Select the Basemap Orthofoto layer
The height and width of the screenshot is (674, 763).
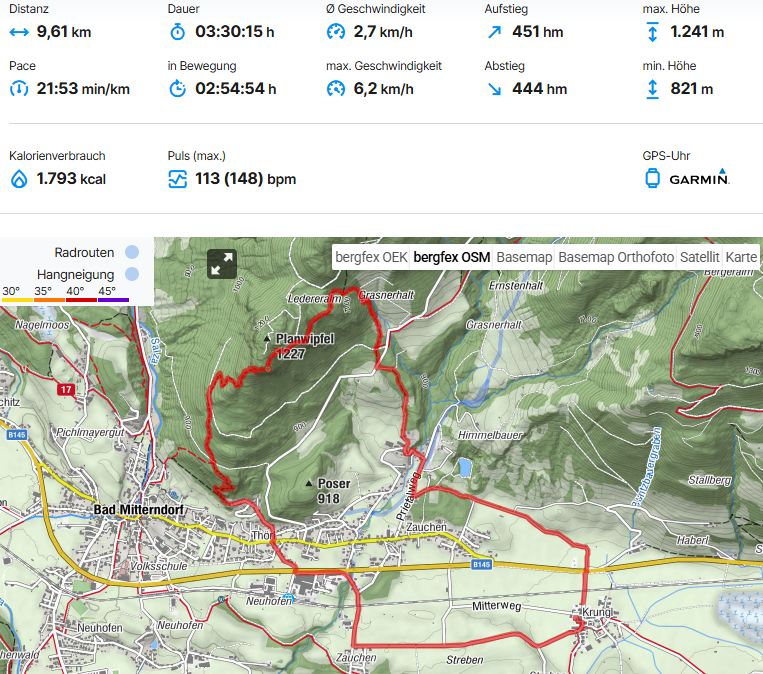pyautogui.click(x=617, y=257)
